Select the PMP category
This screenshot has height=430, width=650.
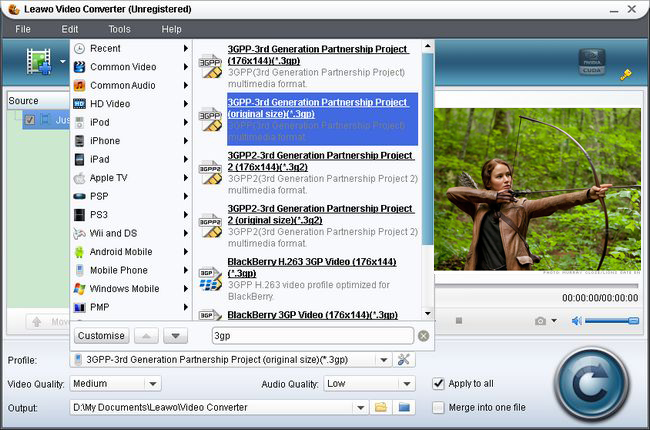(131, 307)
